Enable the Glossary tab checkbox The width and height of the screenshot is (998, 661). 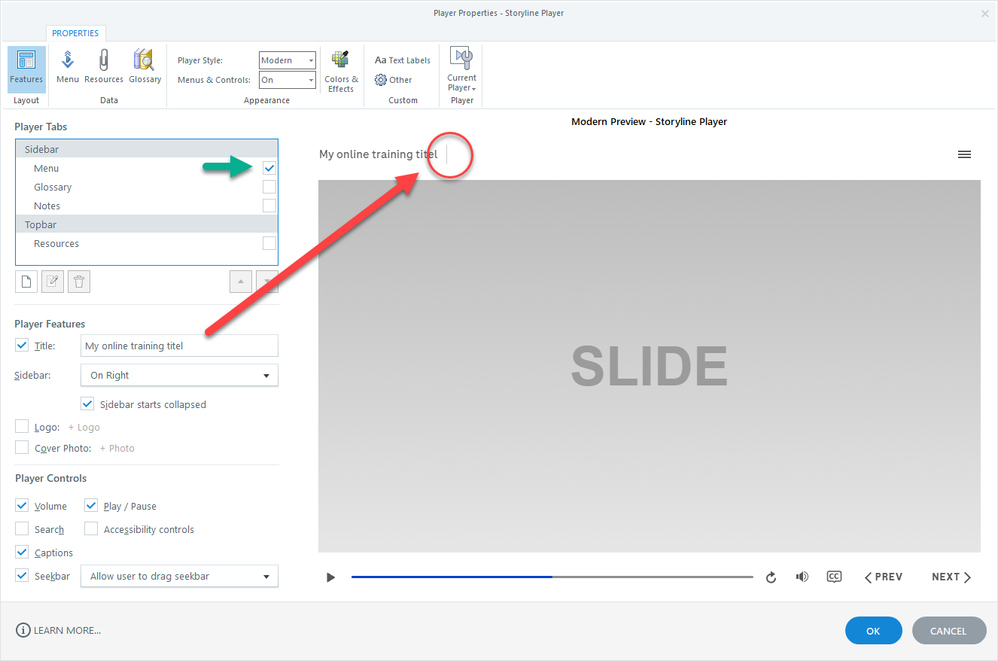tap(269, 187)
